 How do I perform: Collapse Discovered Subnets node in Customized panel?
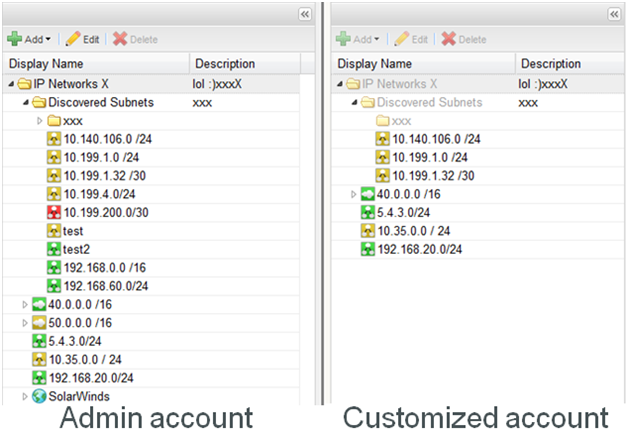coord(354,102)
